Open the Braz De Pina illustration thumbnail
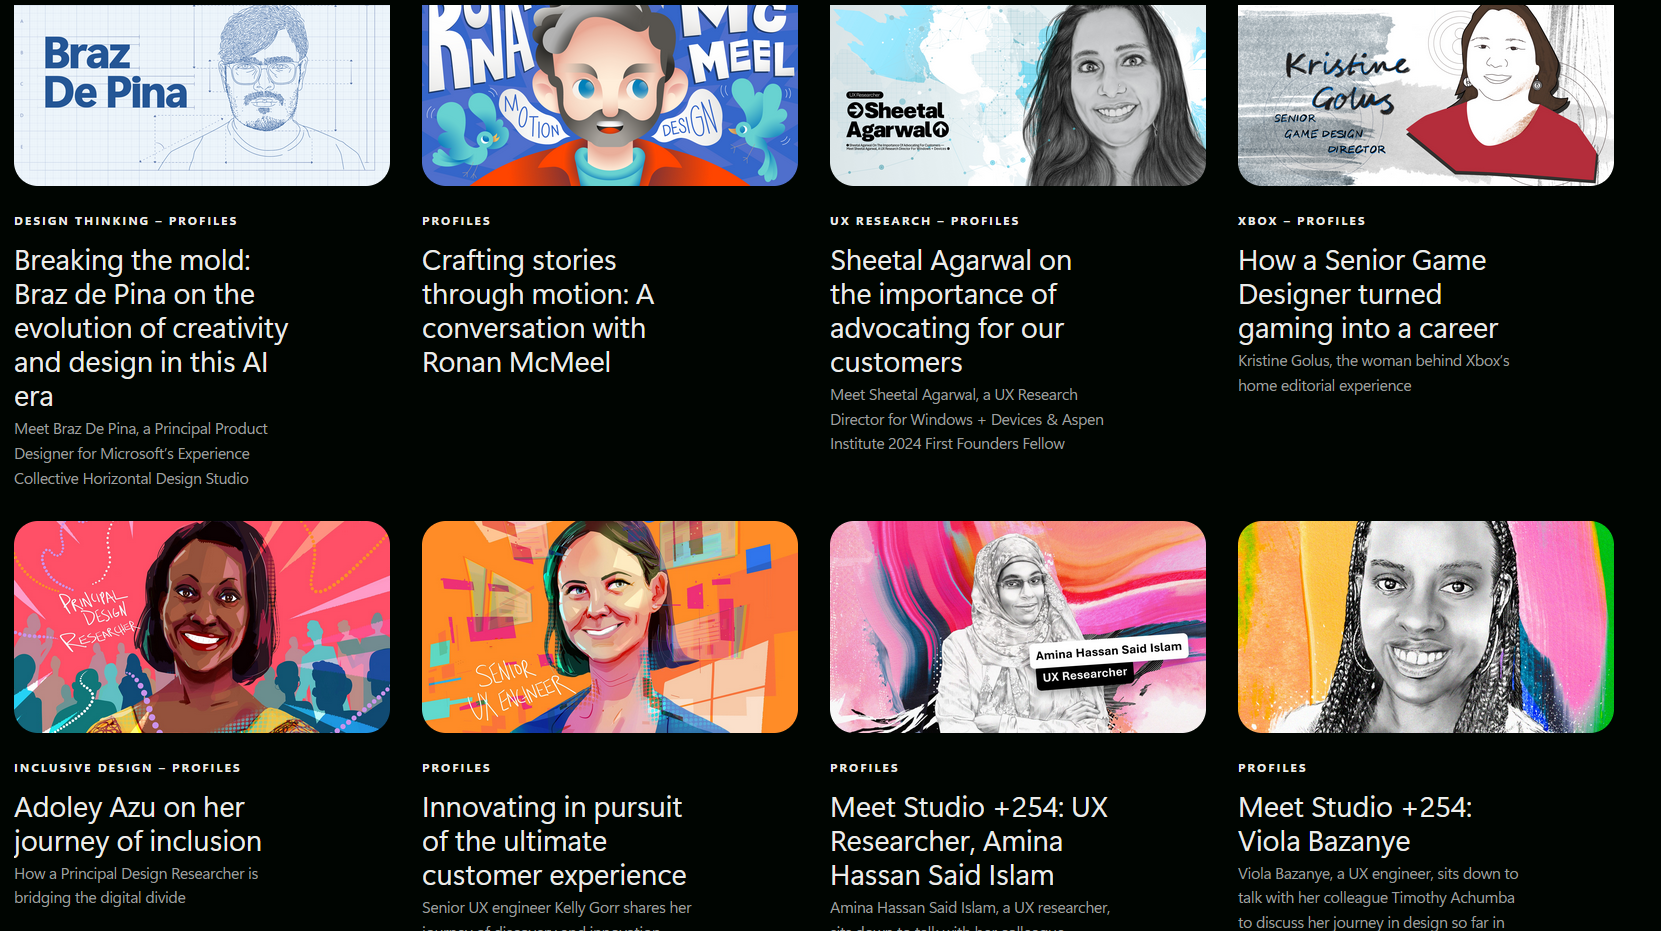Screen dimensions: 1661x931 (x=202, y=94)
